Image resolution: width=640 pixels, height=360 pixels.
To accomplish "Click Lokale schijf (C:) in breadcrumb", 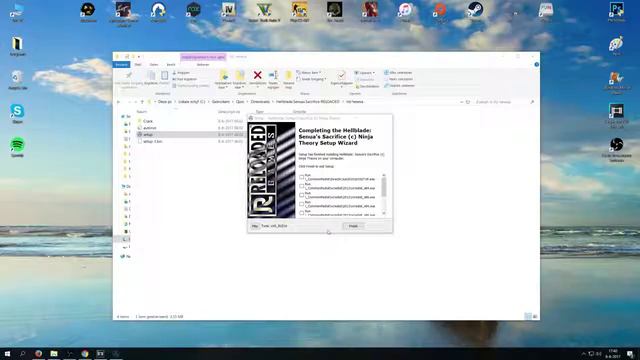I will pos(192,102).
